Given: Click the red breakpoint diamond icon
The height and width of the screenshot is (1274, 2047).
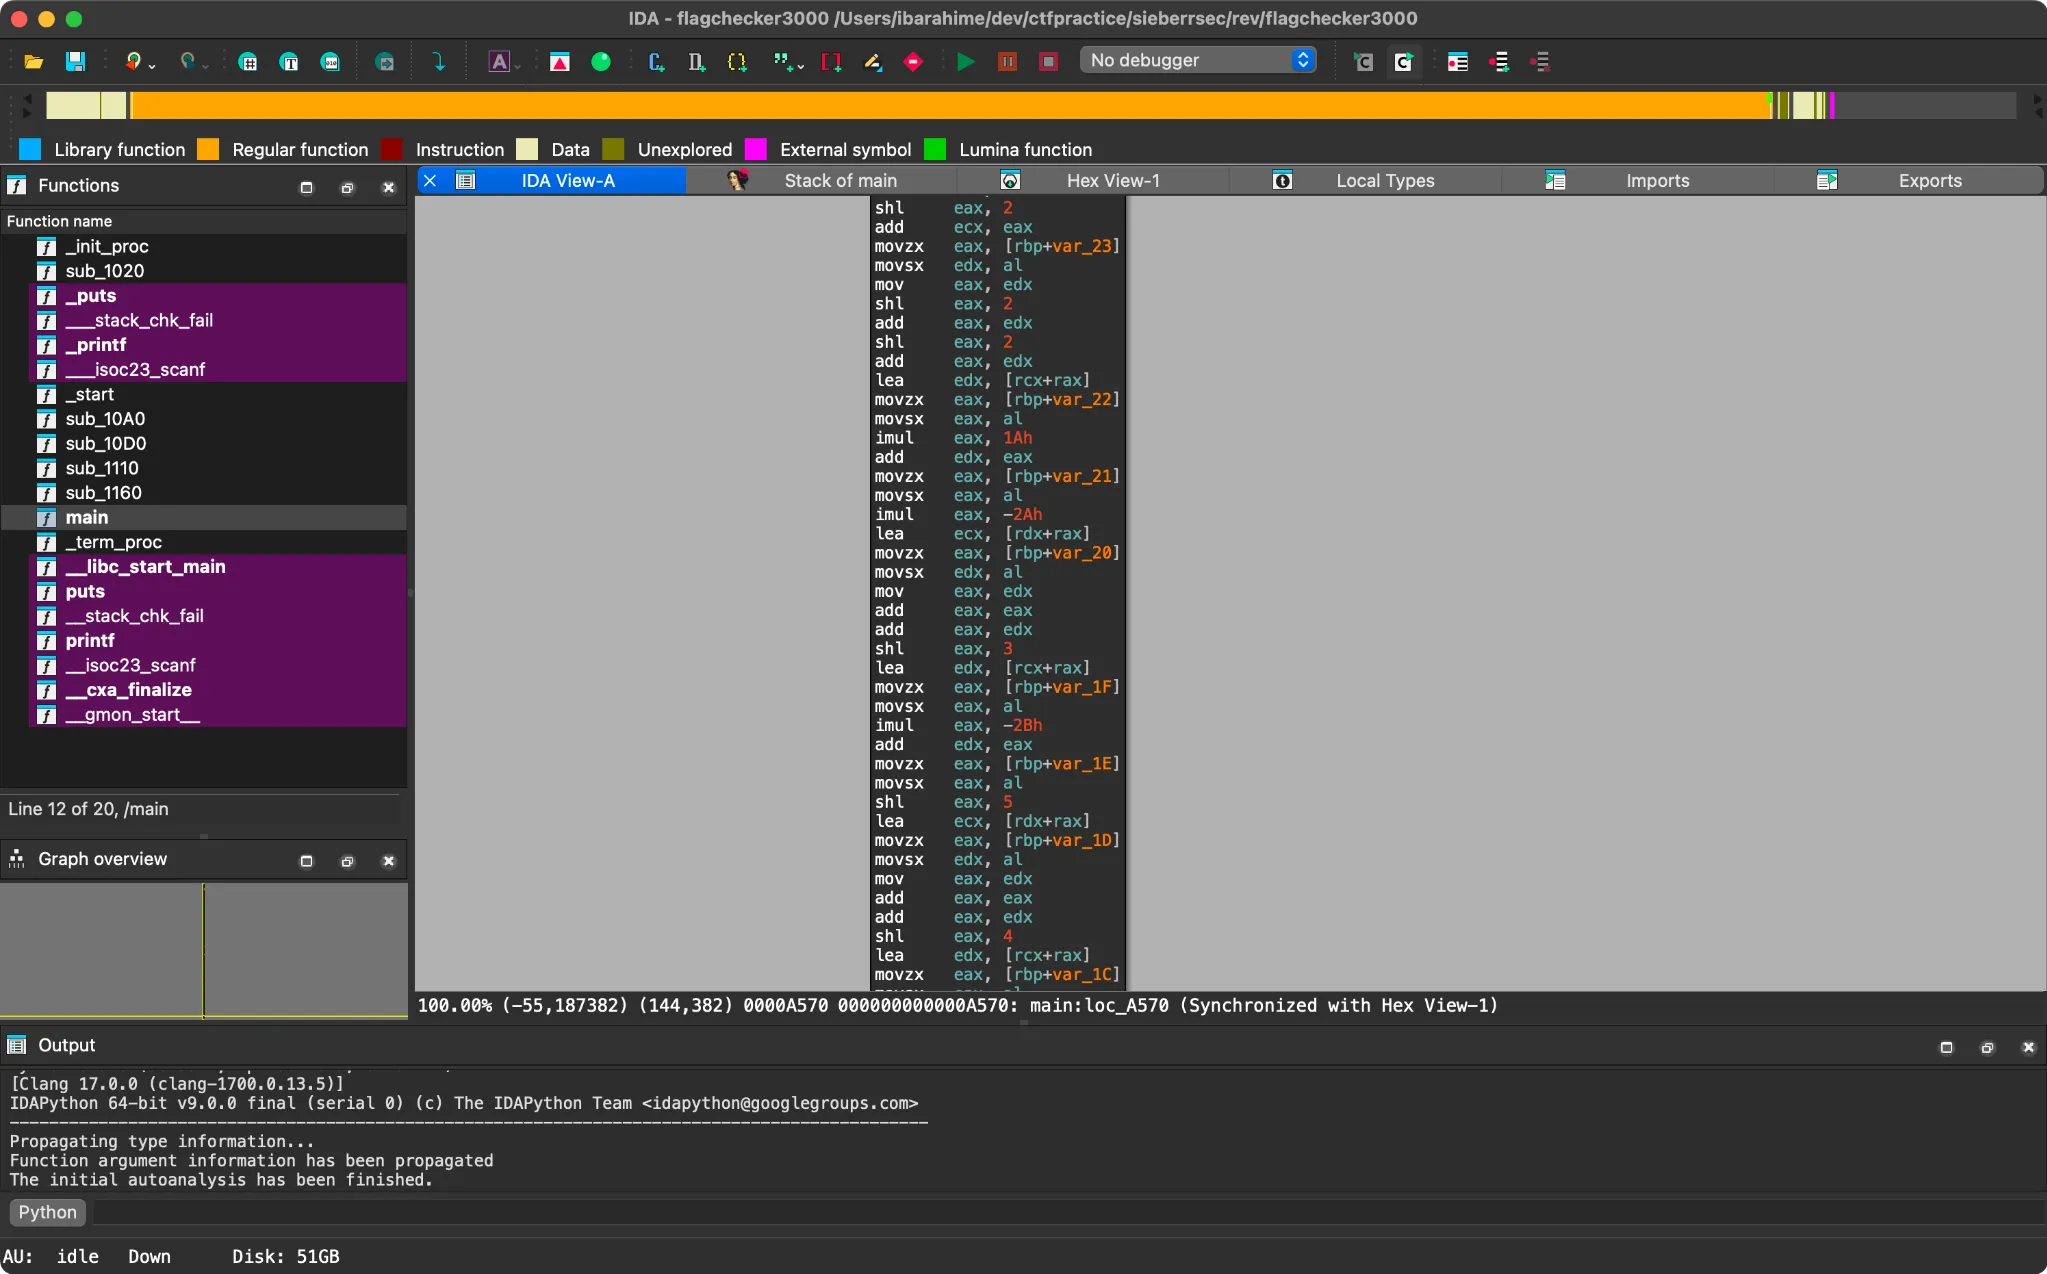Looking at the screenshot, I should click(x=912, y=62).
